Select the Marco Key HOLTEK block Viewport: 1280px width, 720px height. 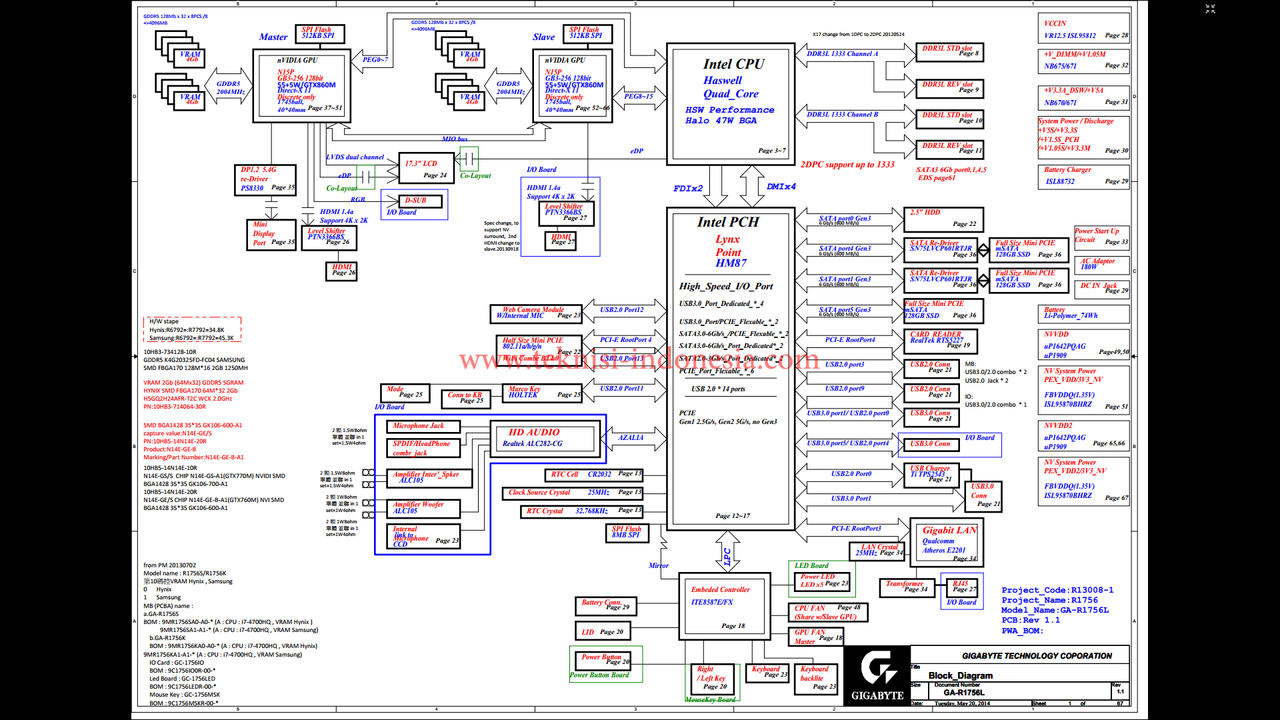pos(543,391)
